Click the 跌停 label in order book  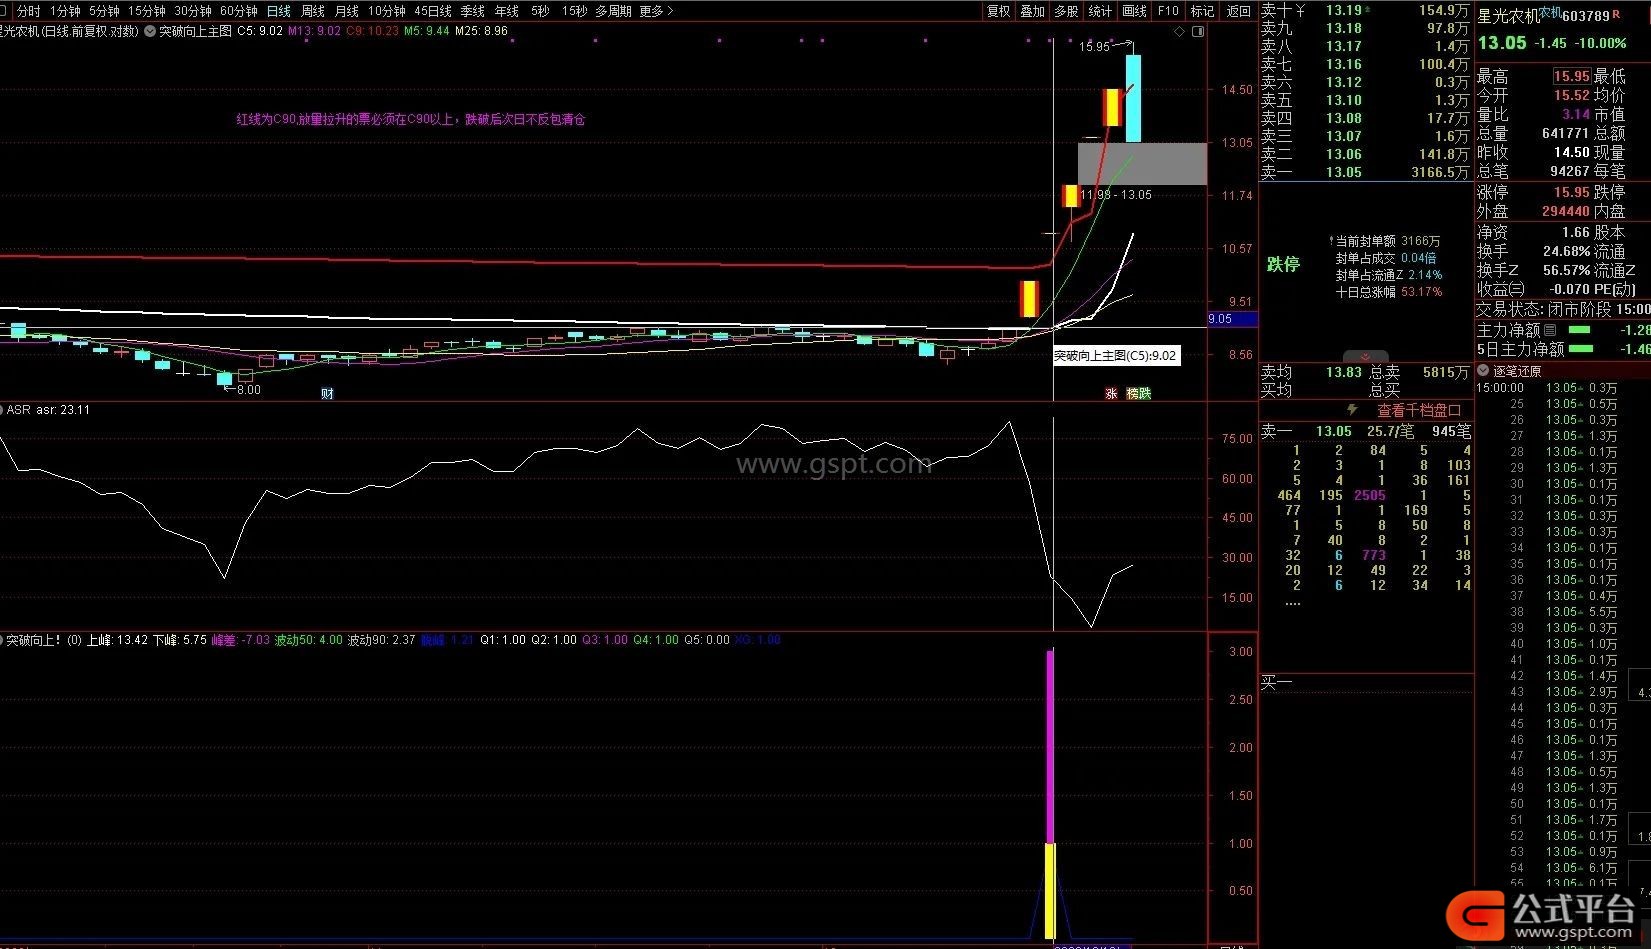1283,264
